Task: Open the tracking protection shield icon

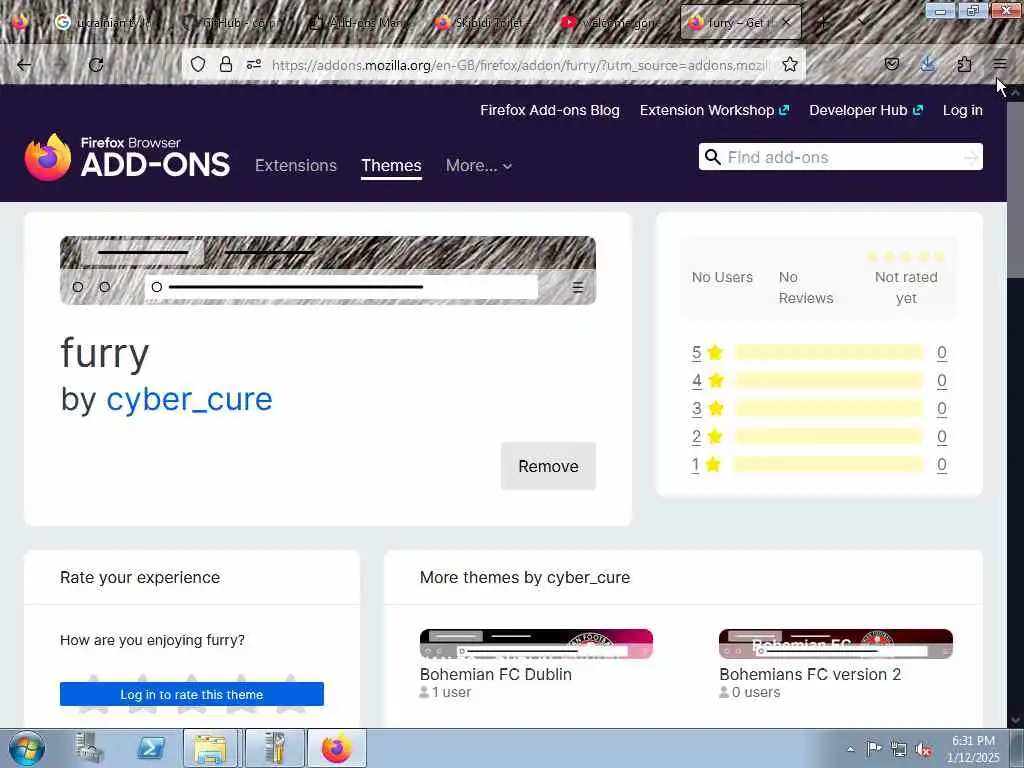Action: coord(198,64)
